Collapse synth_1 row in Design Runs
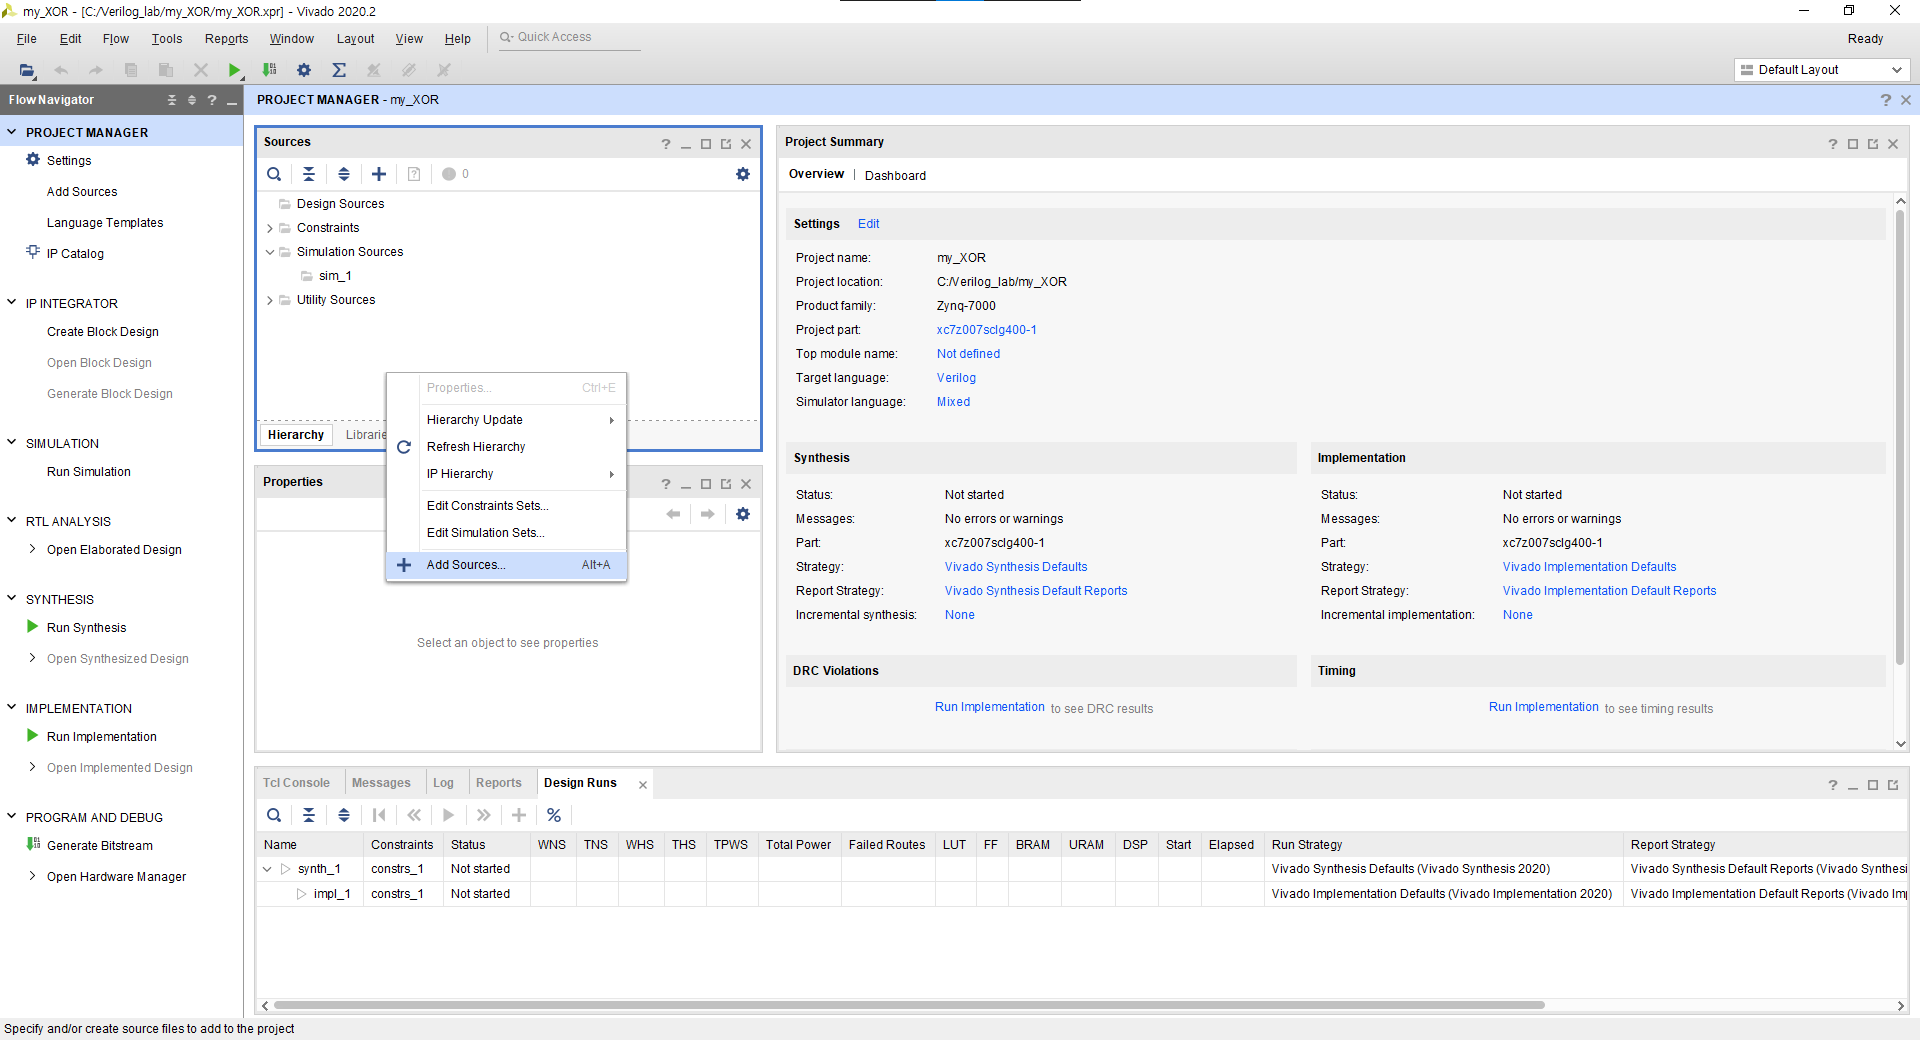The height and width of the screenshot is (1040, 1920). [267, 869]
